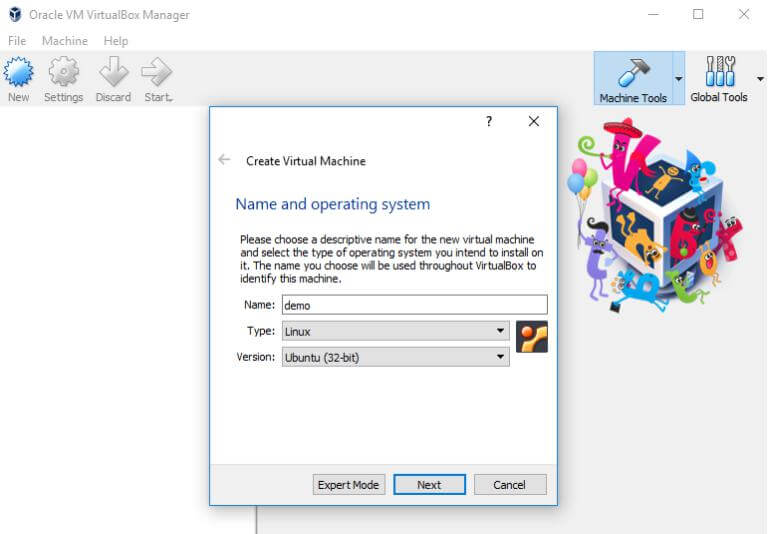The height and width of the screenshot is (534, 770).
Task: Click the Discard toolbar icon
Action: [113, 79]
